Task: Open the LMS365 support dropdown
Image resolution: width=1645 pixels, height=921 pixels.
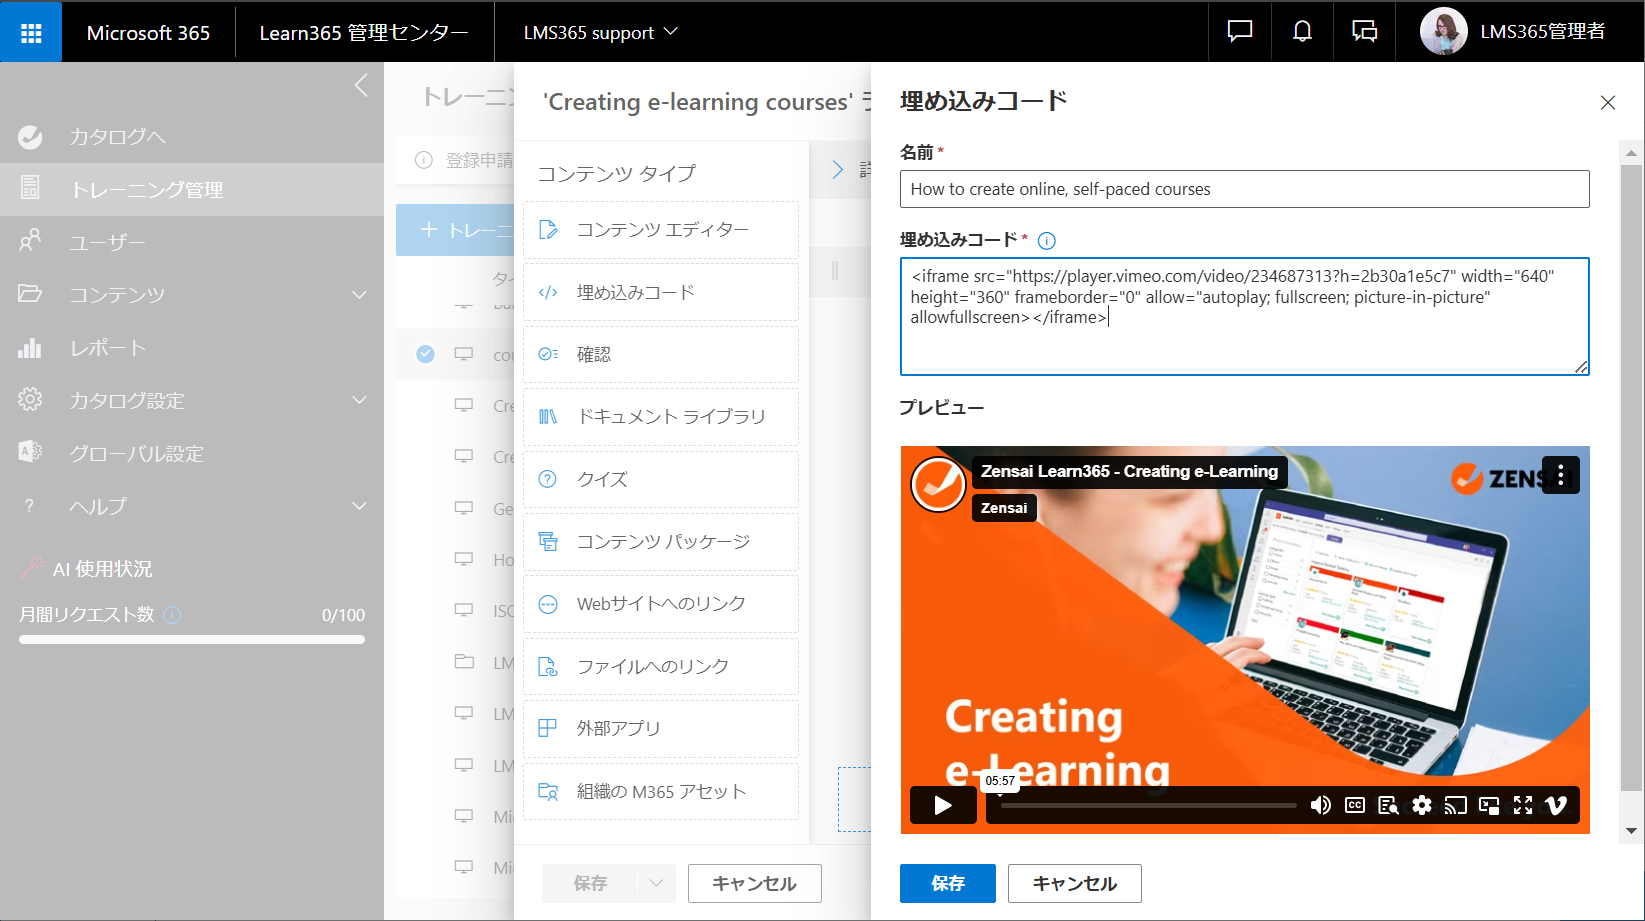Action: 600,32
